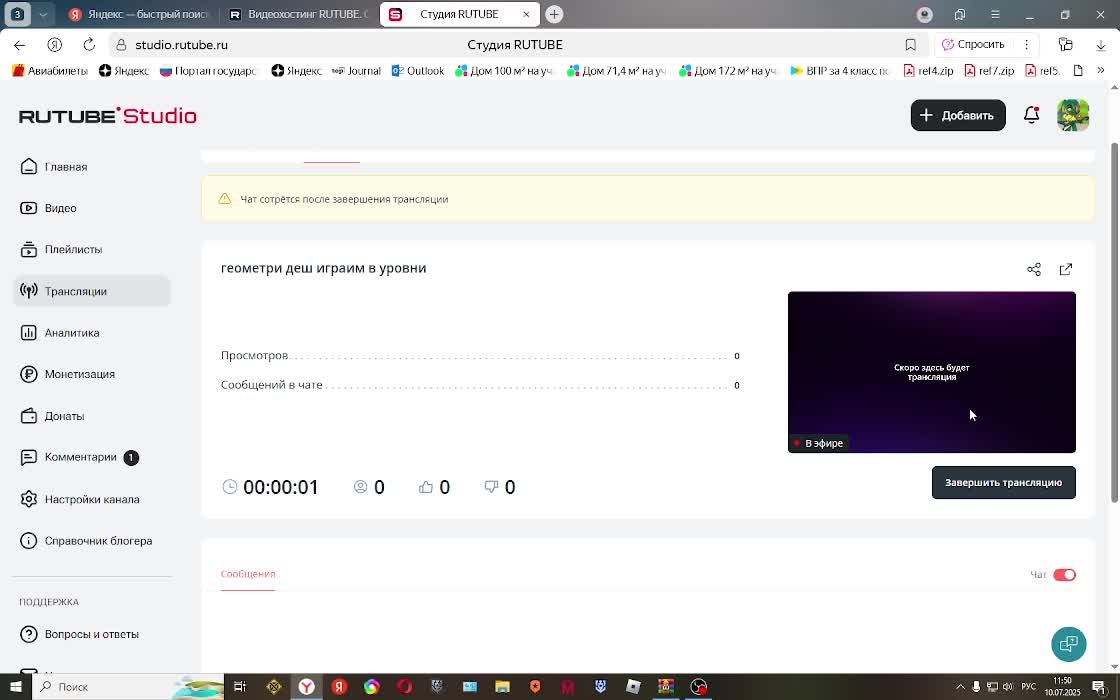Screen dimensions: 1120x700
Task: Click the dislikes thumbs-down counter icon
Action: (491, 487)
